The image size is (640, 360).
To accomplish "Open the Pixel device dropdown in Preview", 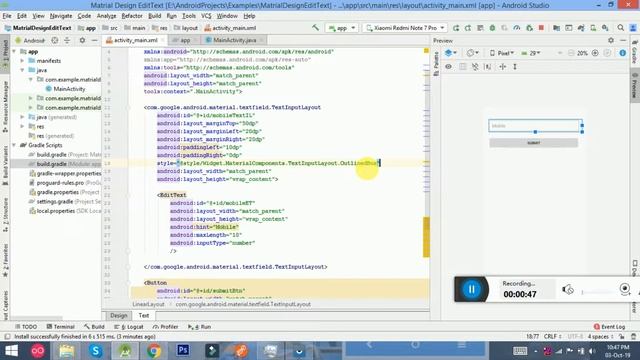I will pos(502,53).
